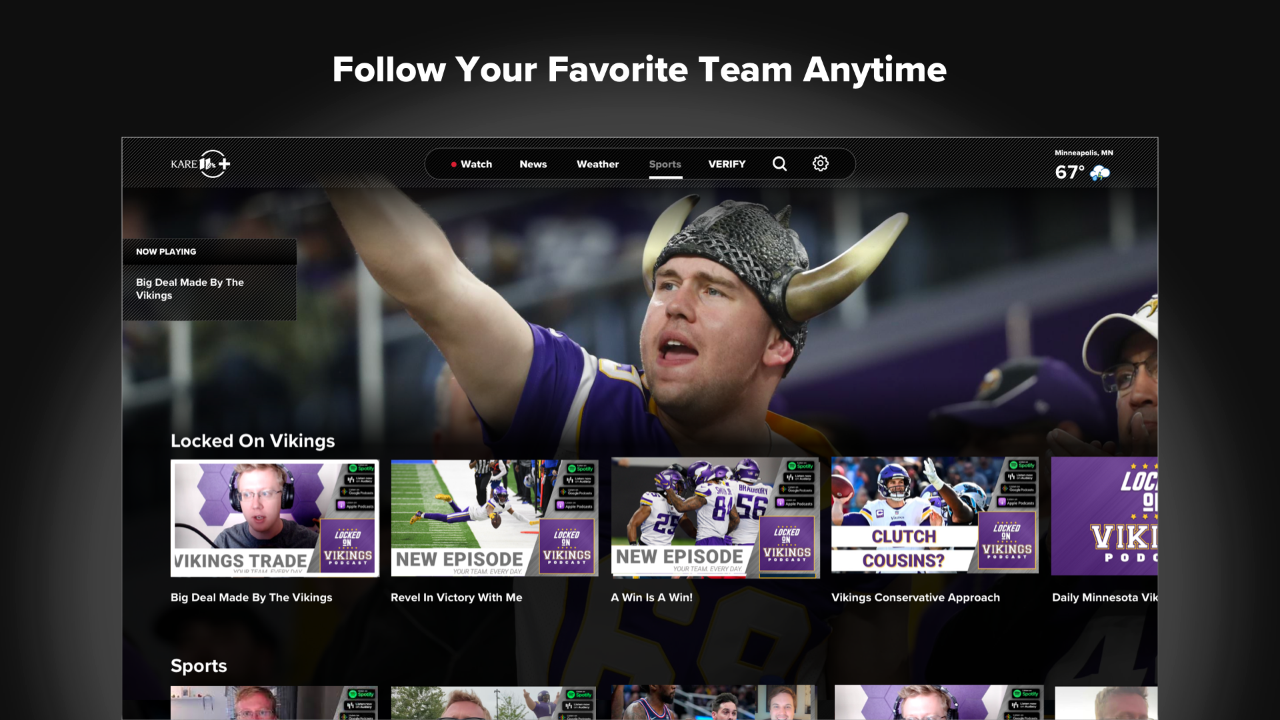This screenshot has height=720, width=1280.
Task: Click the 'A Win Is A Win!' title
Action: click(652, 597)
